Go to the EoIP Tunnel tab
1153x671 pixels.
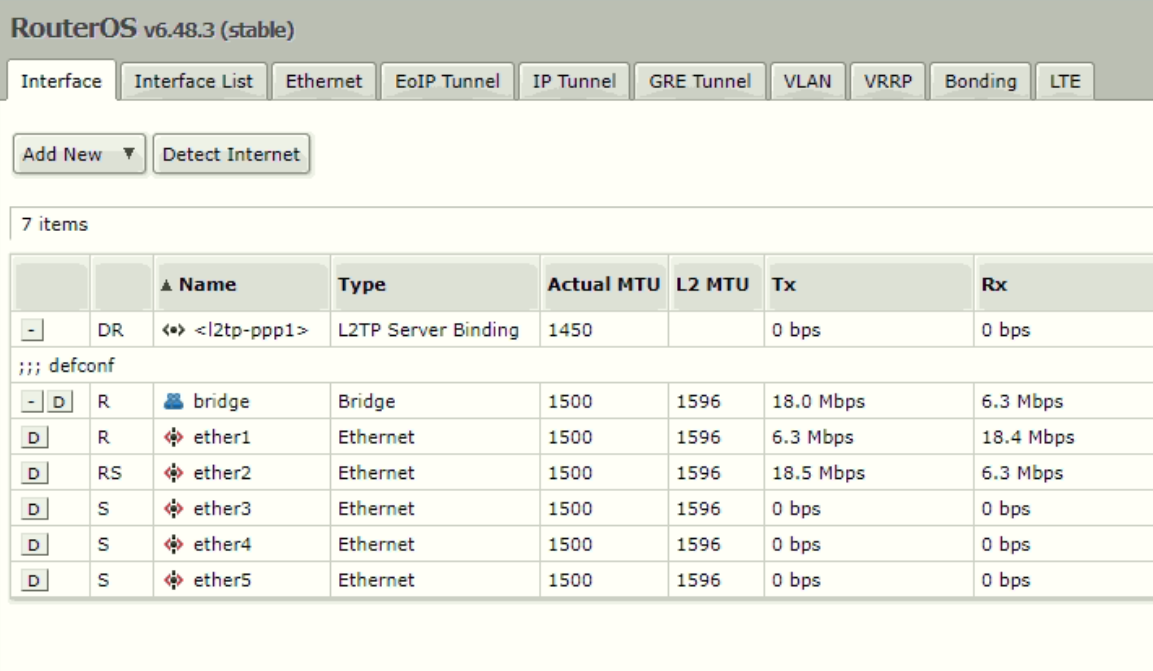(x=447, y=81)
